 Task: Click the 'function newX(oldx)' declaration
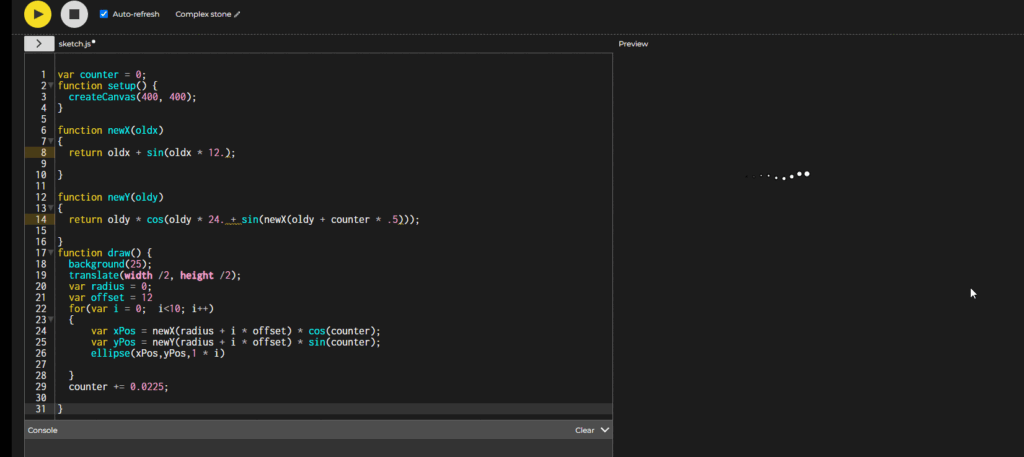pyautogui.click(x=110, y=130)
